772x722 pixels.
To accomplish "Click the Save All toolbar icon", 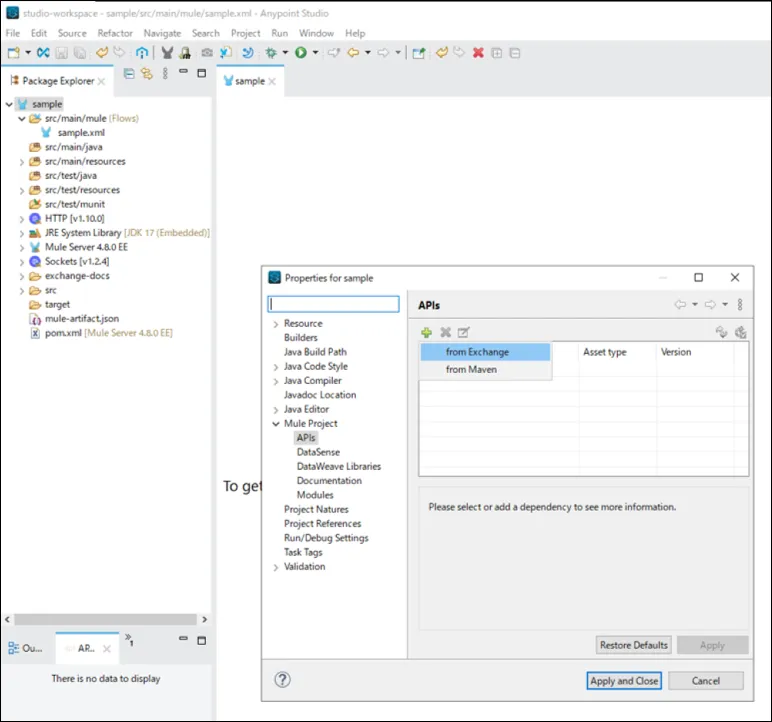I will pos(80,53).
